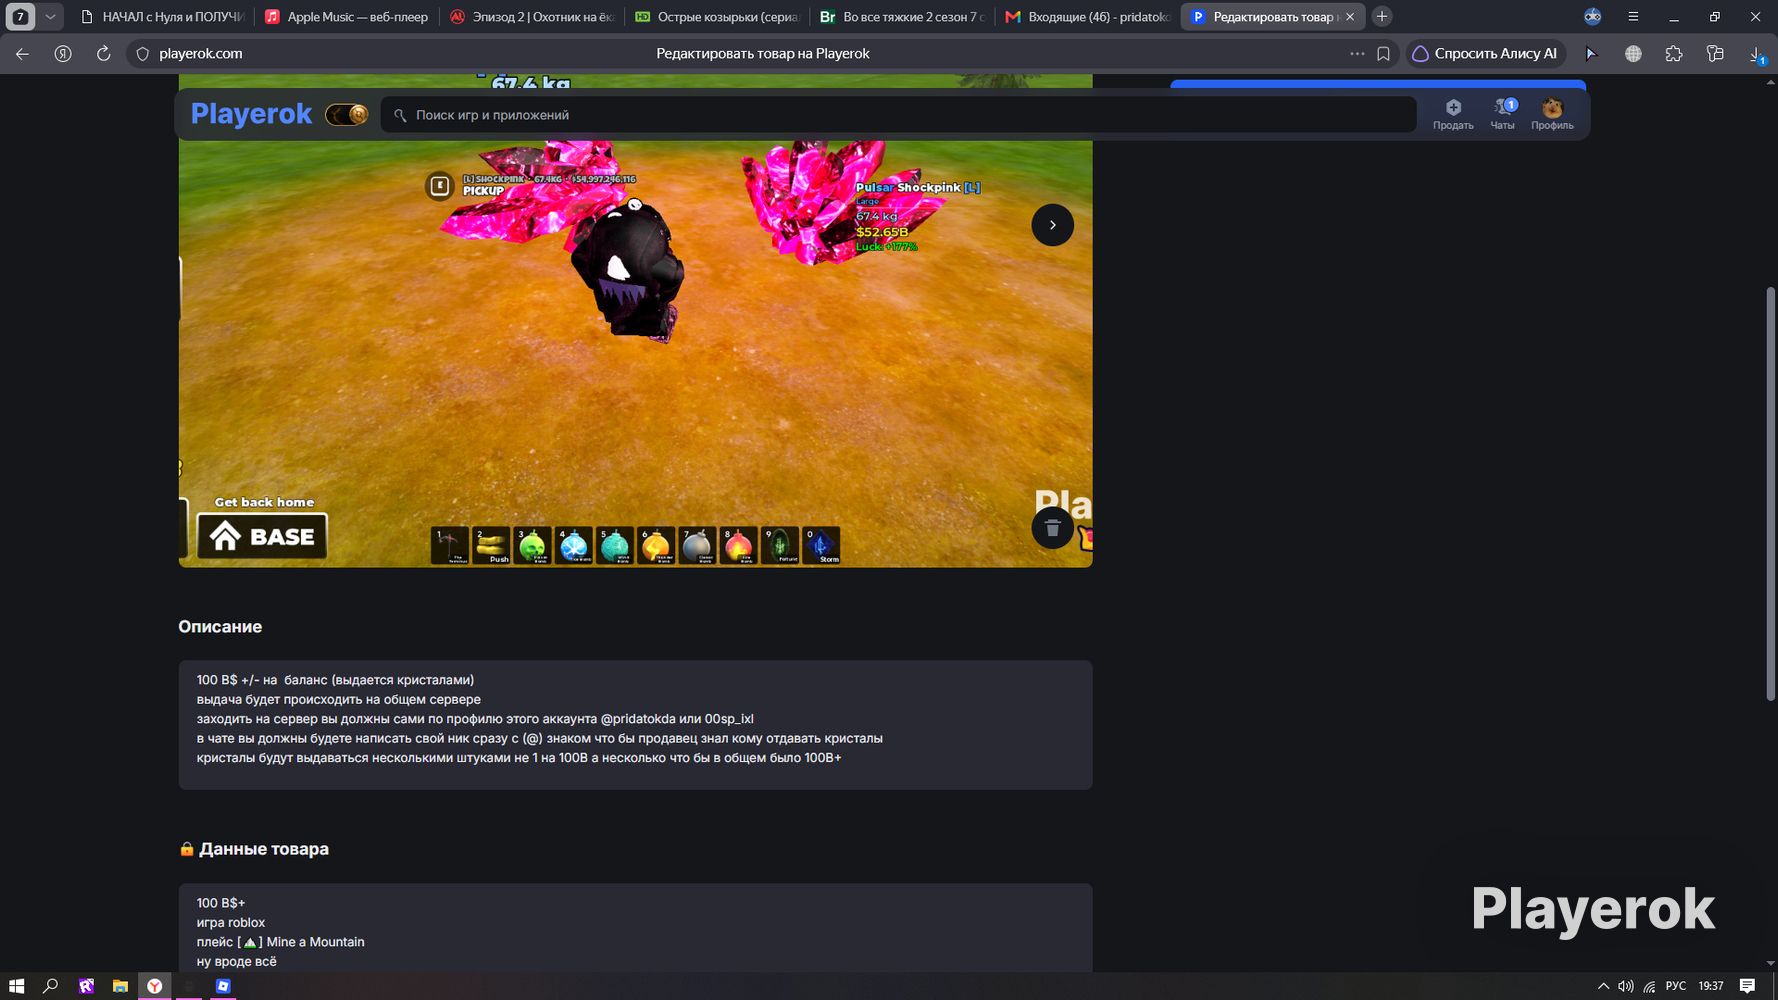
Task: Open the volume control in system tray
Action: pyautogui.click(x=1626, y=986)
